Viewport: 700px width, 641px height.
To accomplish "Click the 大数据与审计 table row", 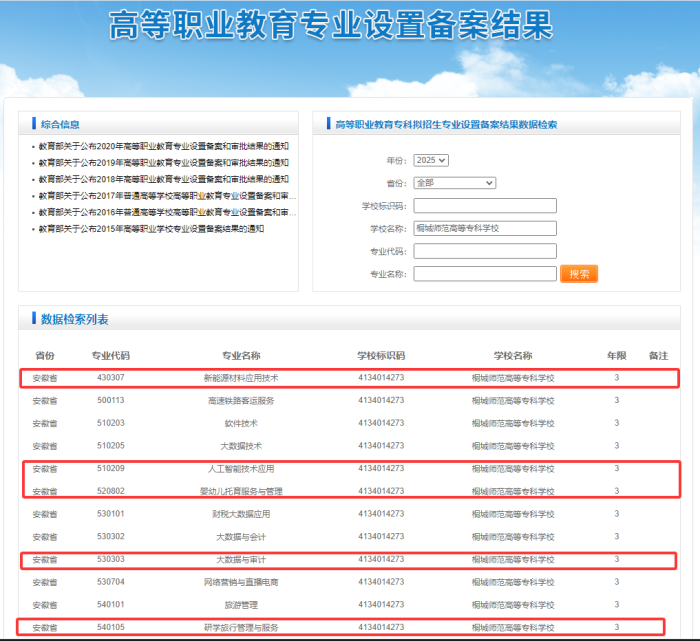I will [x=241, y=559].
